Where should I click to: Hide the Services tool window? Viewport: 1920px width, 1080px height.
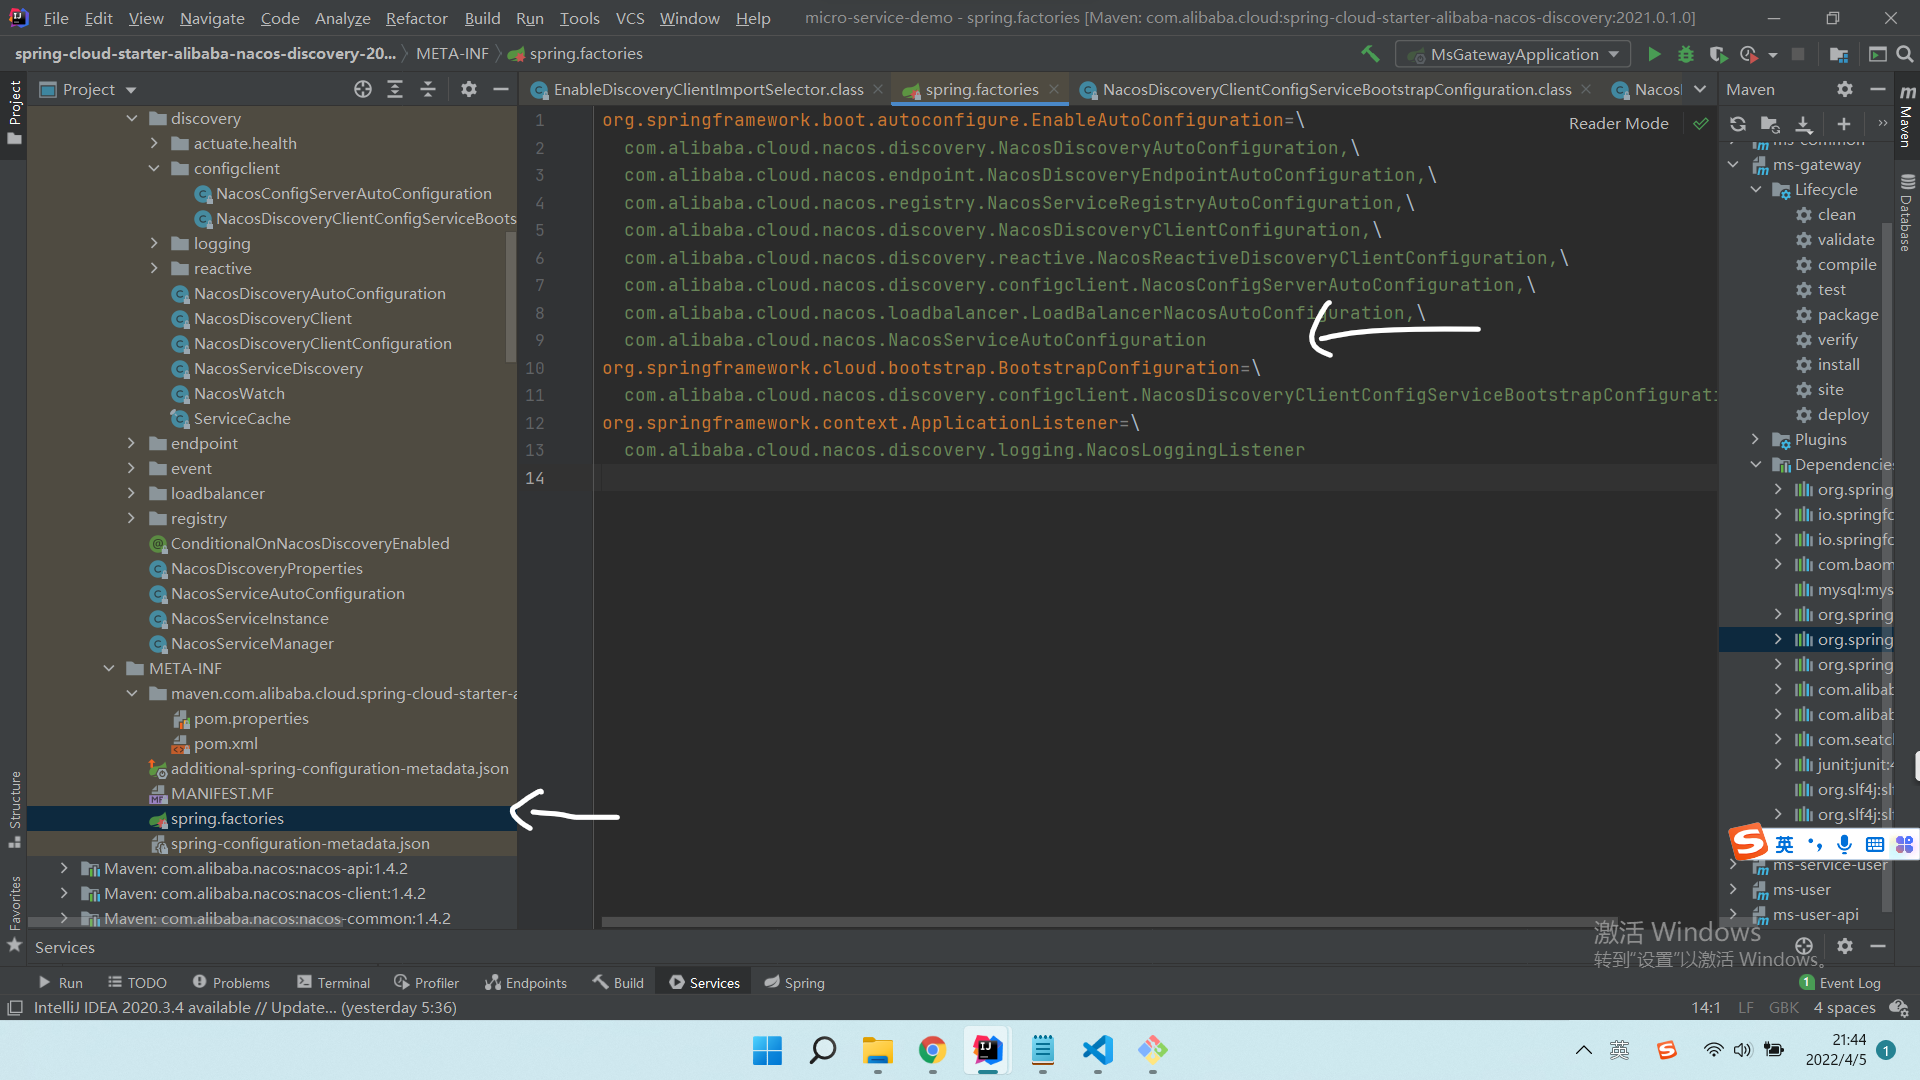coord(1878,946)
